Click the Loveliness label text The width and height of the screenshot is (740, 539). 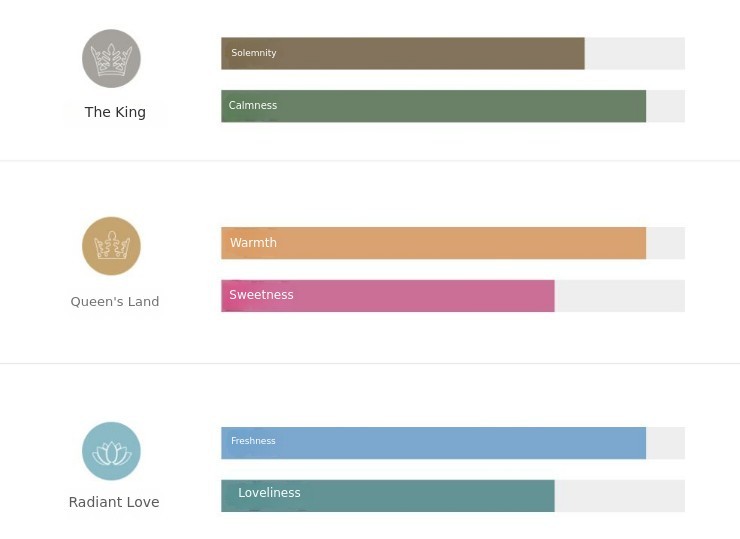269,493
